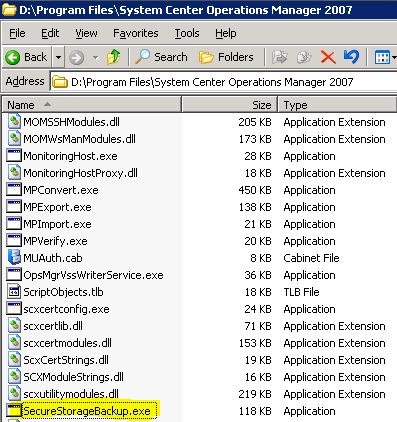Click the Cabinet File type entry
Screen dimensions: 397x422
[x=311, y=258]
